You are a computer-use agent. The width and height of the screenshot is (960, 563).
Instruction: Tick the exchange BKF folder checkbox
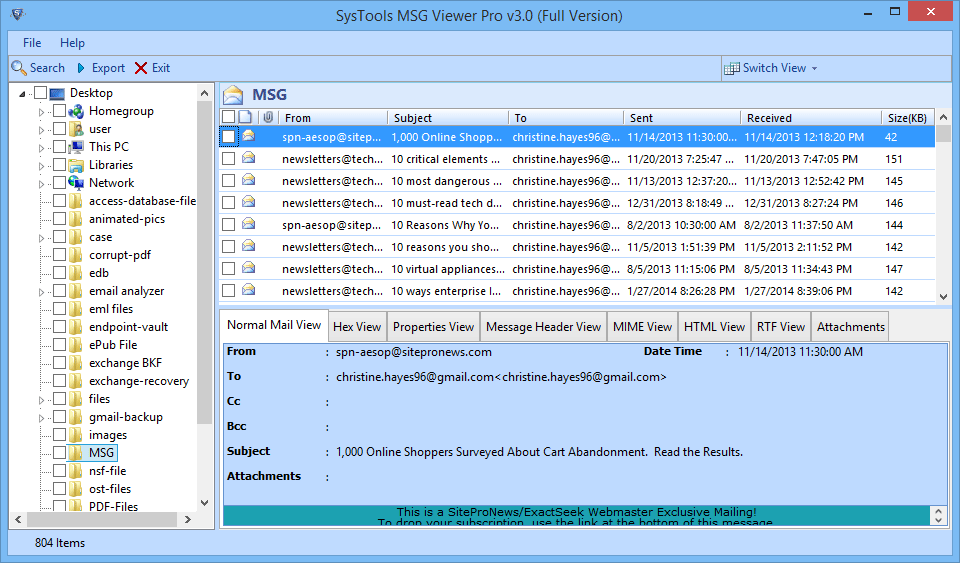59,363
